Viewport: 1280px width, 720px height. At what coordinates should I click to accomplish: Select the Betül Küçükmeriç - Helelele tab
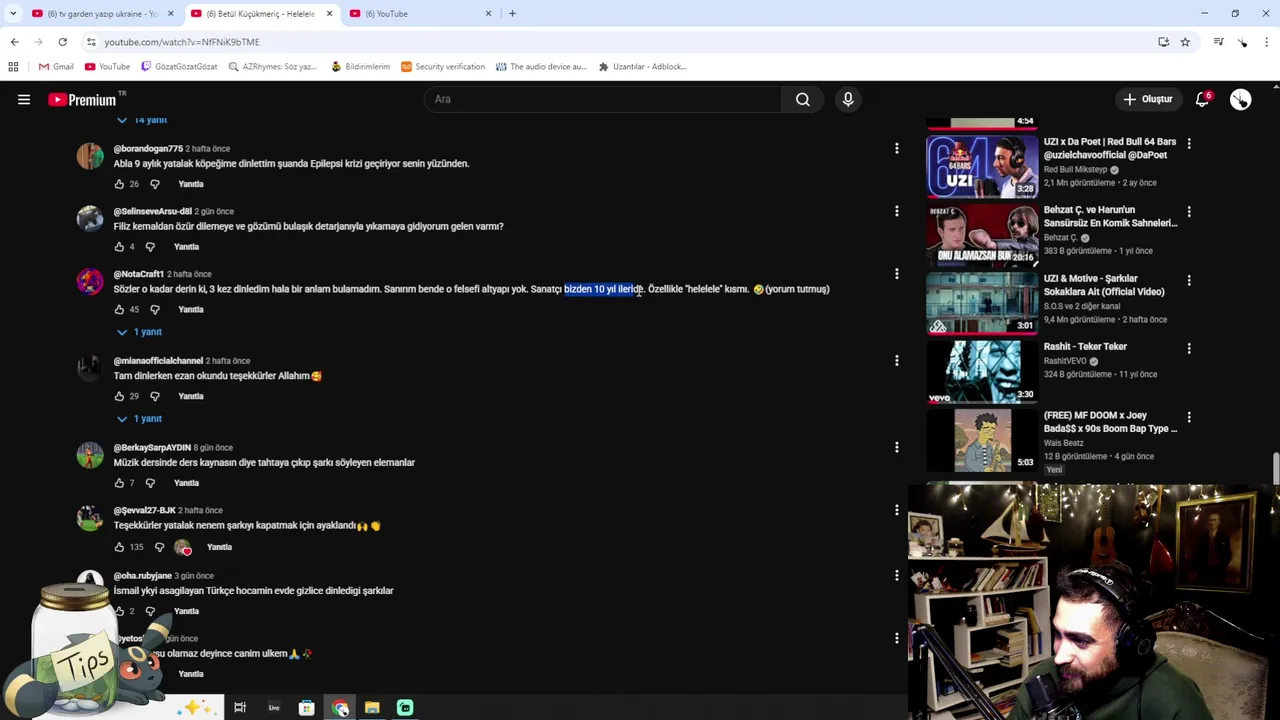[260, 14]
